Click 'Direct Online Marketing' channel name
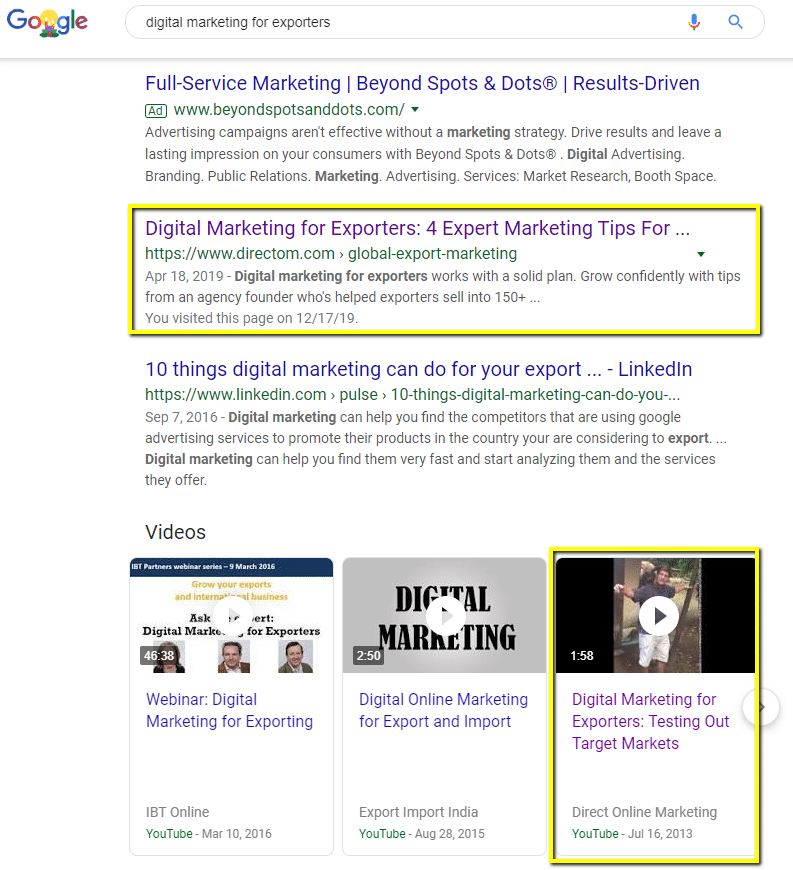 pyautogui.click(x=644, y=812)
